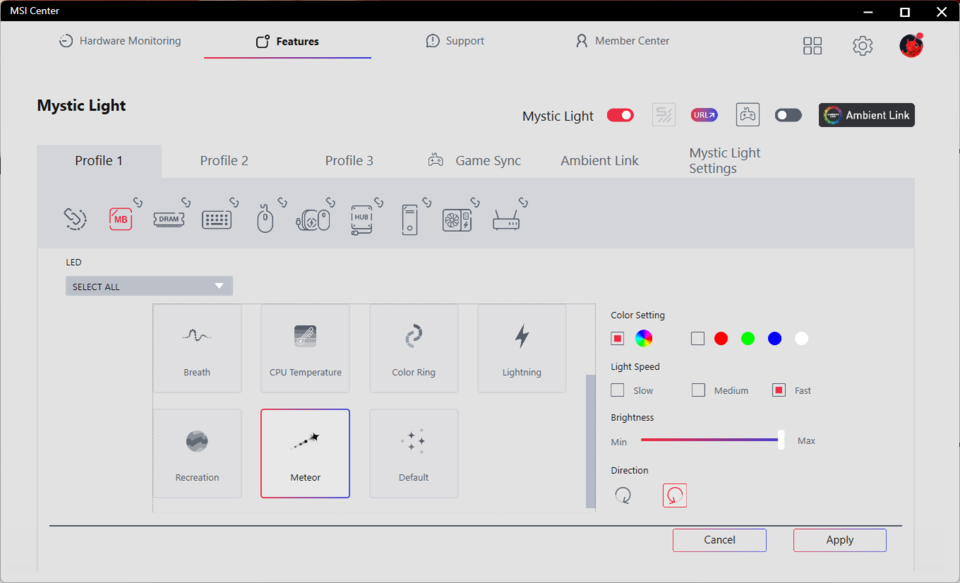The width and height of the screenshot is (960, 583).
Task: Pick the blue color swatch
Action: pos(774,338)
